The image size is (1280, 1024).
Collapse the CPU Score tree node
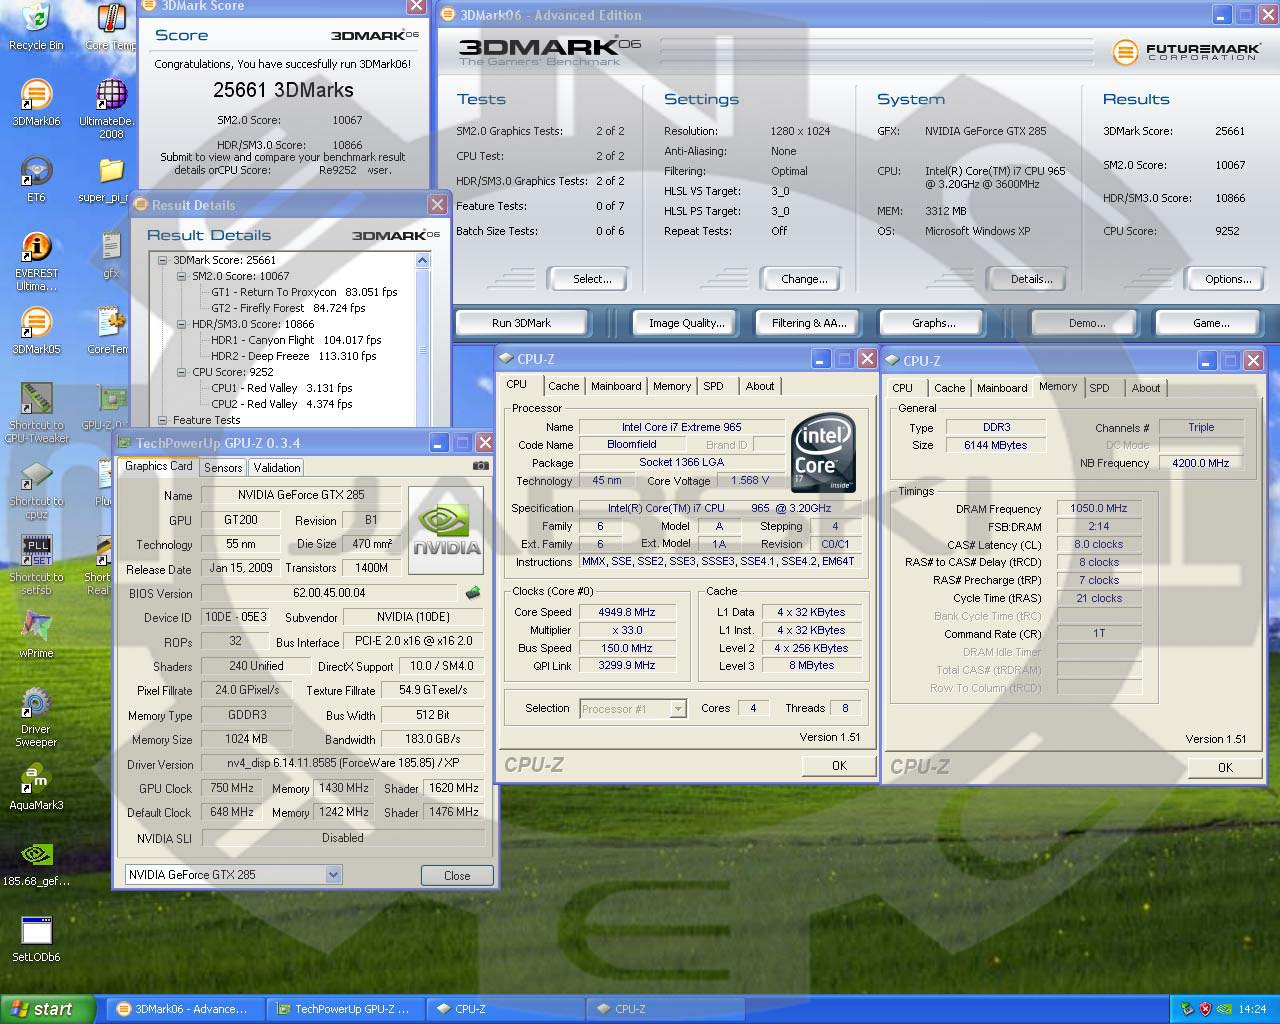[182, 372]
